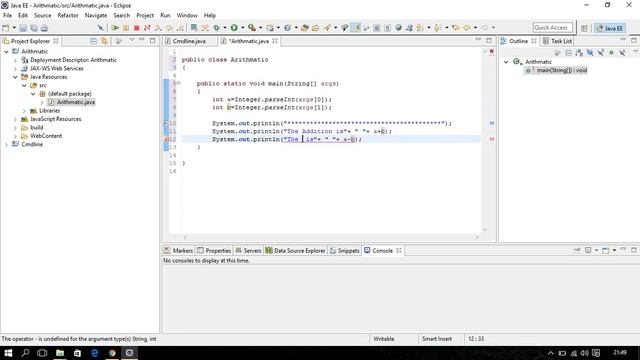Open the Refactor menu
Screen dimensions: 640x360
pos(68,16)
